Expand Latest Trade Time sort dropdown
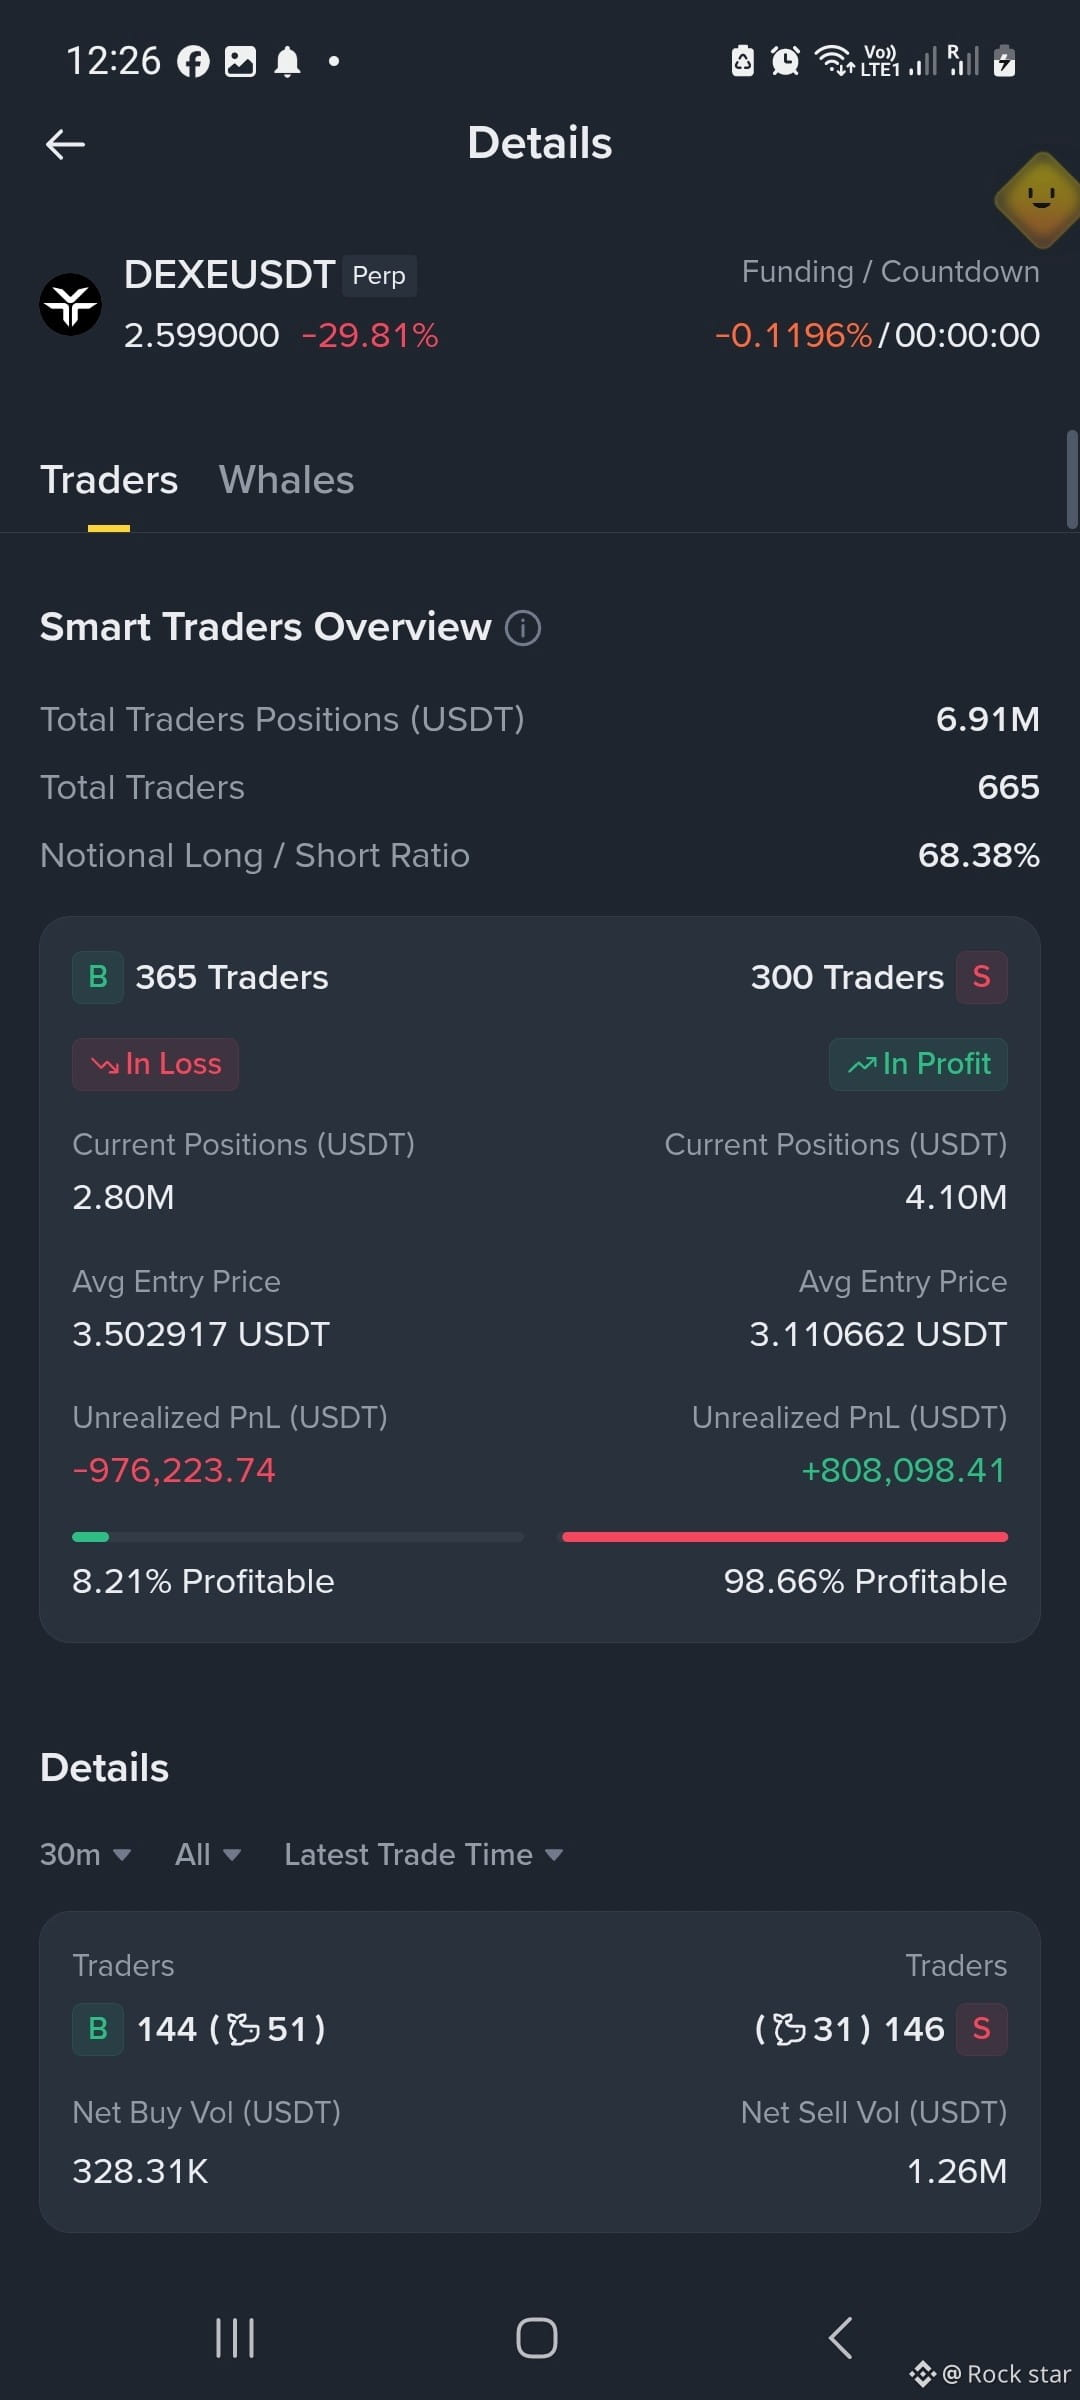 424,1855
